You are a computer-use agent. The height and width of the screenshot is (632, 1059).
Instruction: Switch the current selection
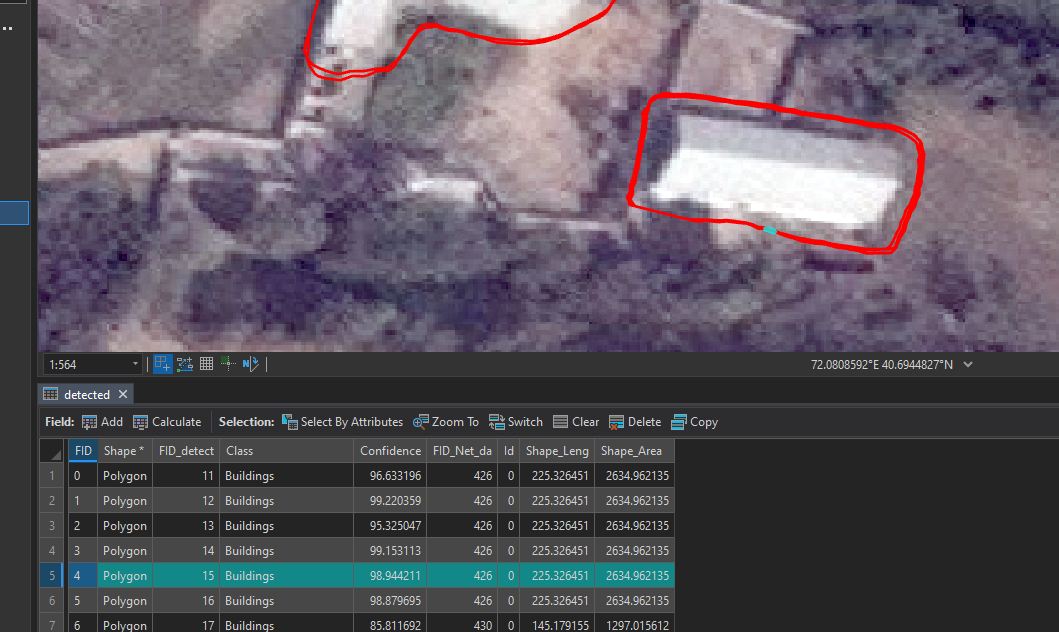[x=515, y=421]
